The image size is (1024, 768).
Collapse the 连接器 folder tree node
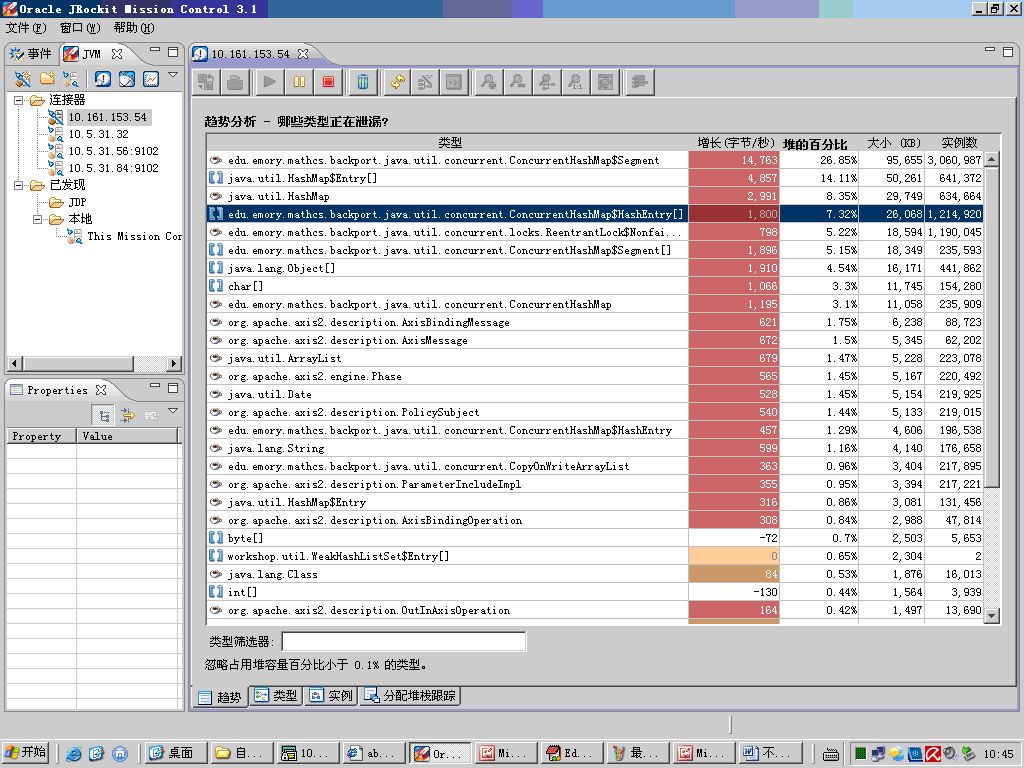click(20, 100)
